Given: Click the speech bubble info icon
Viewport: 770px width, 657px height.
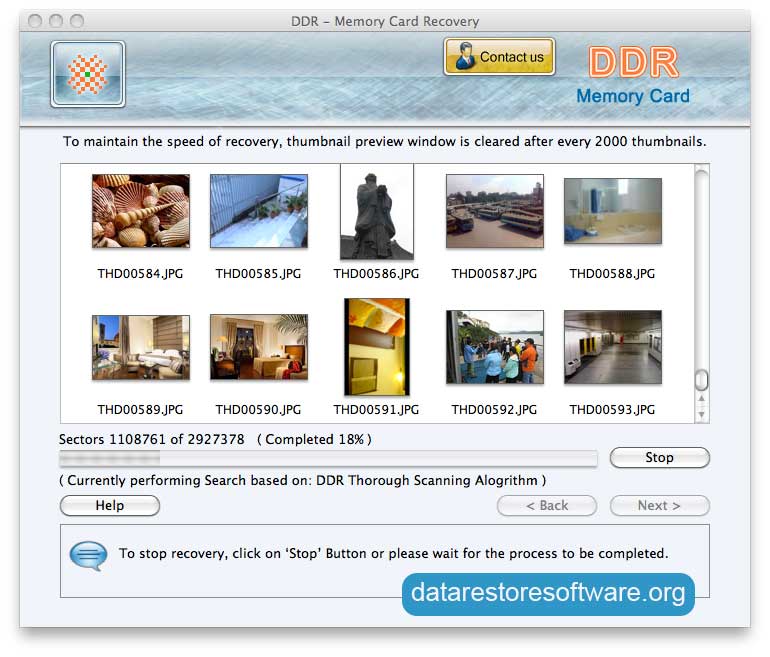Looking at the screenshot, I should click(88, 555).
